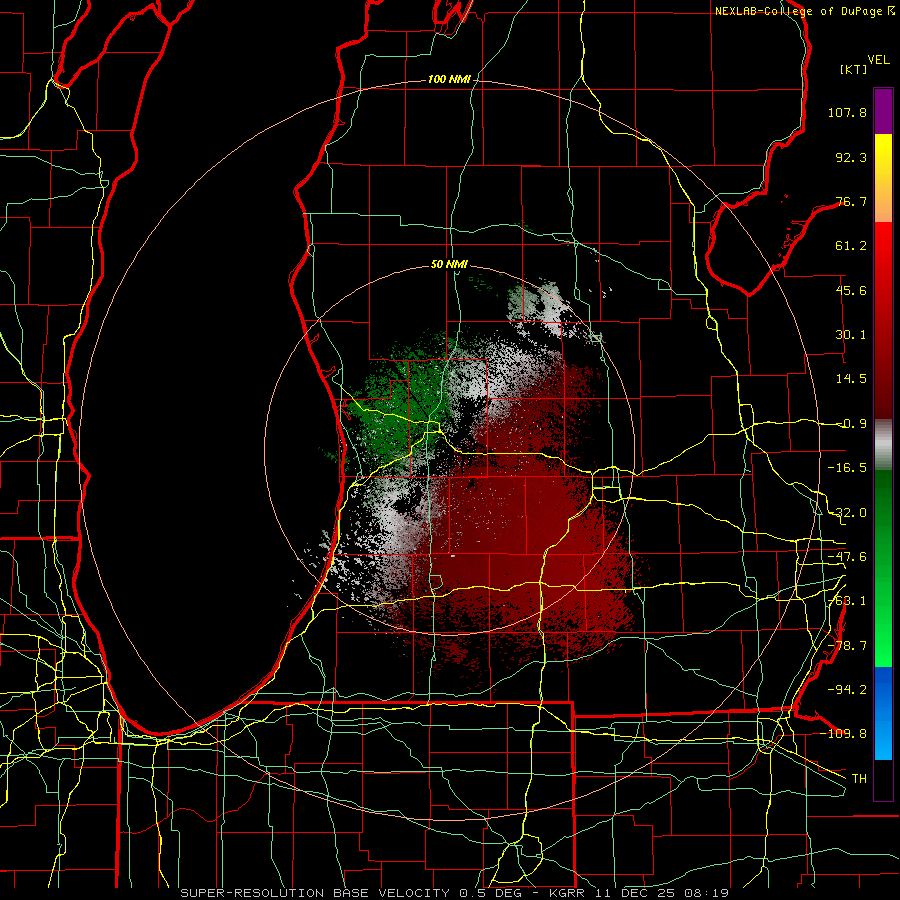The height and width of the screenshot is (900, 900).
Task: Click the TH threshold label
Action: pos(859,778)
